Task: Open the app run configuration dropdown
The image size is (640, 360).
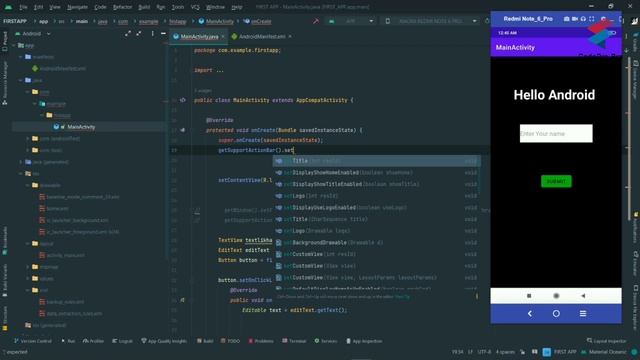Action: click(351, 21)
